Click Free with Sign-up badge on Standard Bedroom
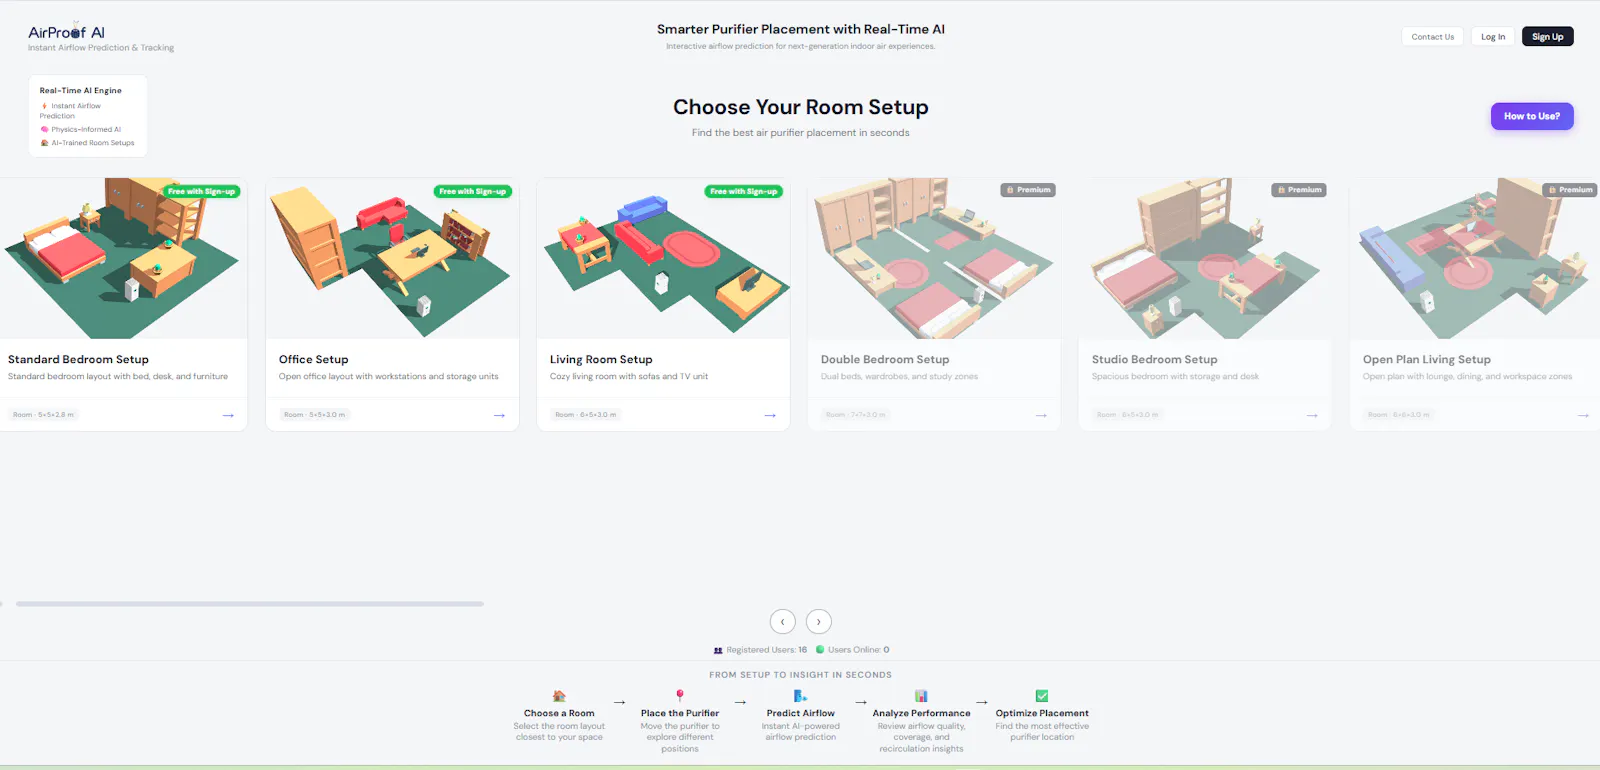 pos(201,191)
